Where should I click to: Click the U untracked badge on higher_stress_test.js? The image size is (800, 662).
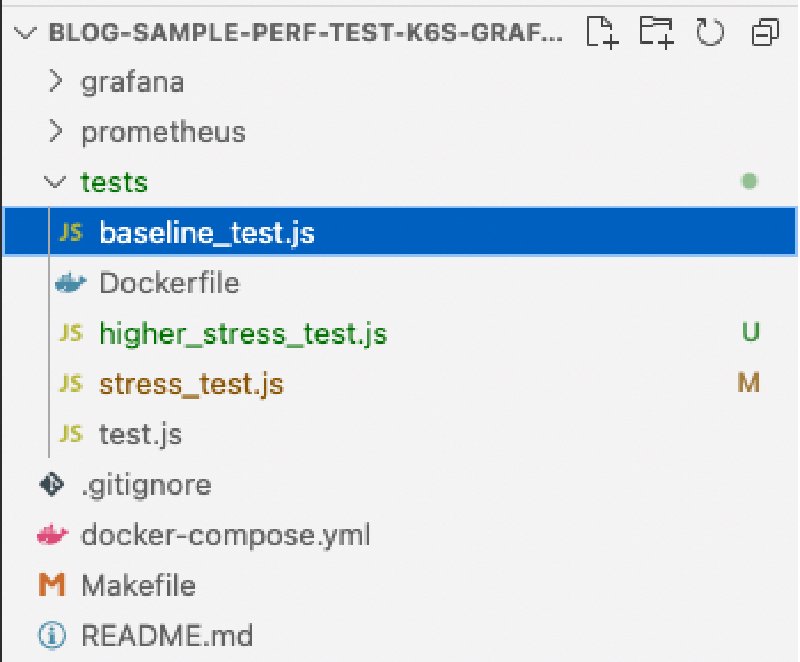(x=751, y=333)
